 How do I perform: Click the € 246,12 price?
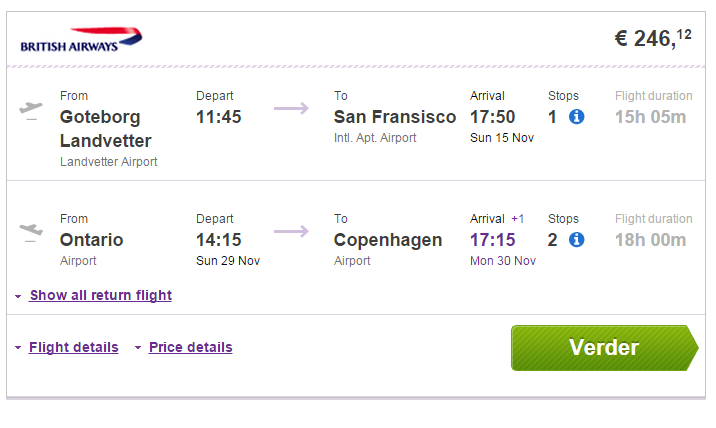pyautogui.click(x=653, y=38)
